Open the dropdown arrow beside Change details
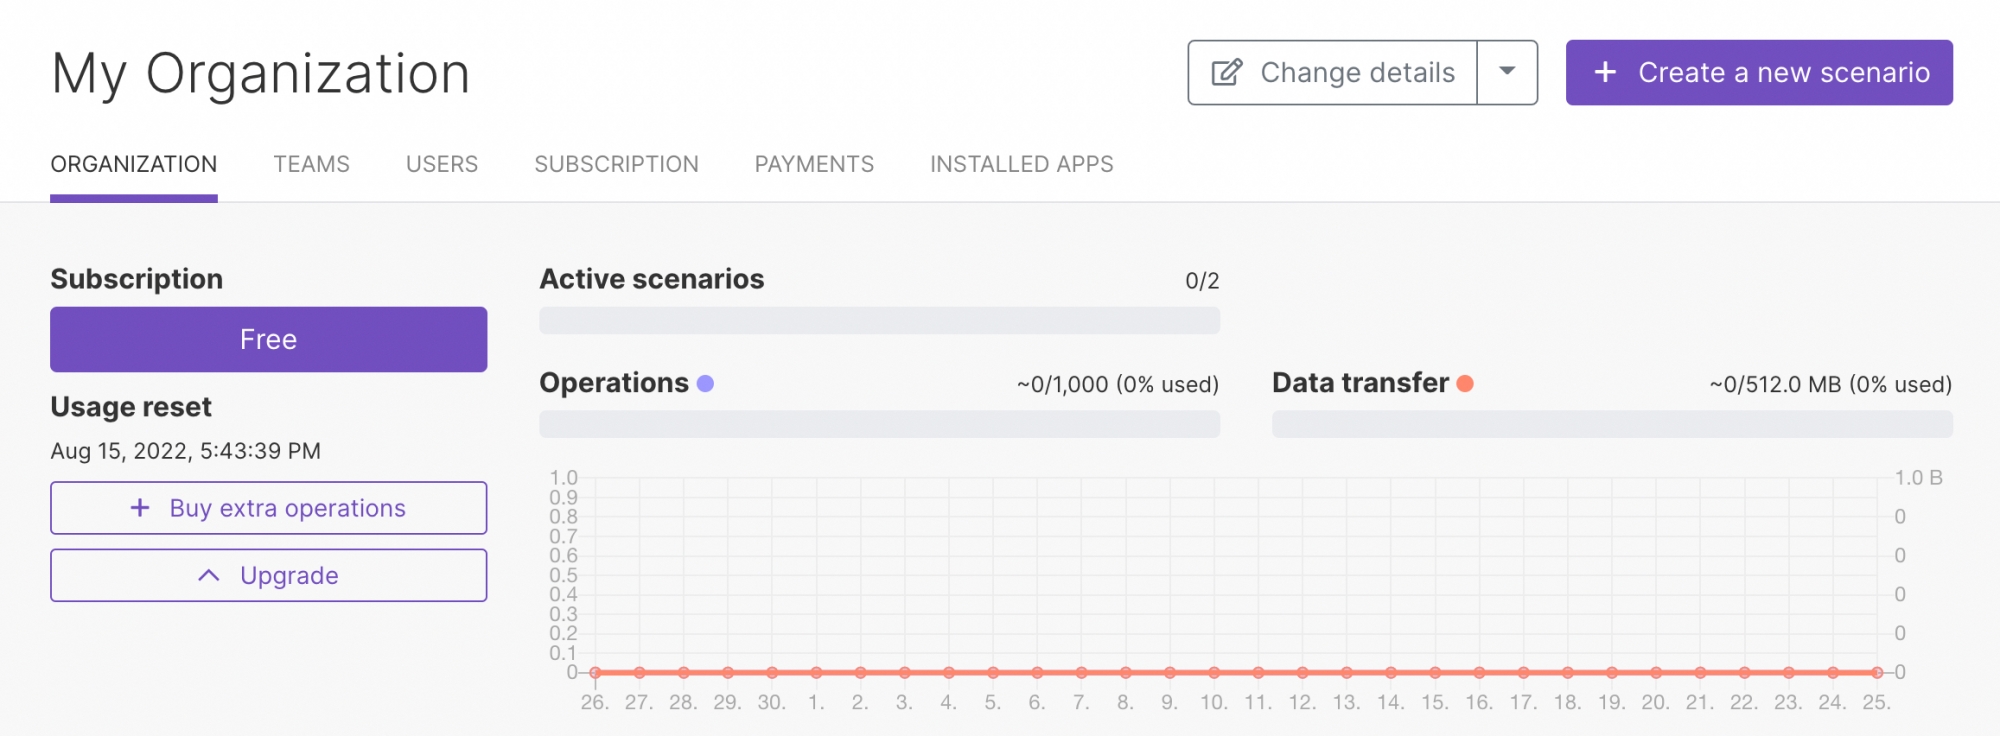 coord(1507,72)
